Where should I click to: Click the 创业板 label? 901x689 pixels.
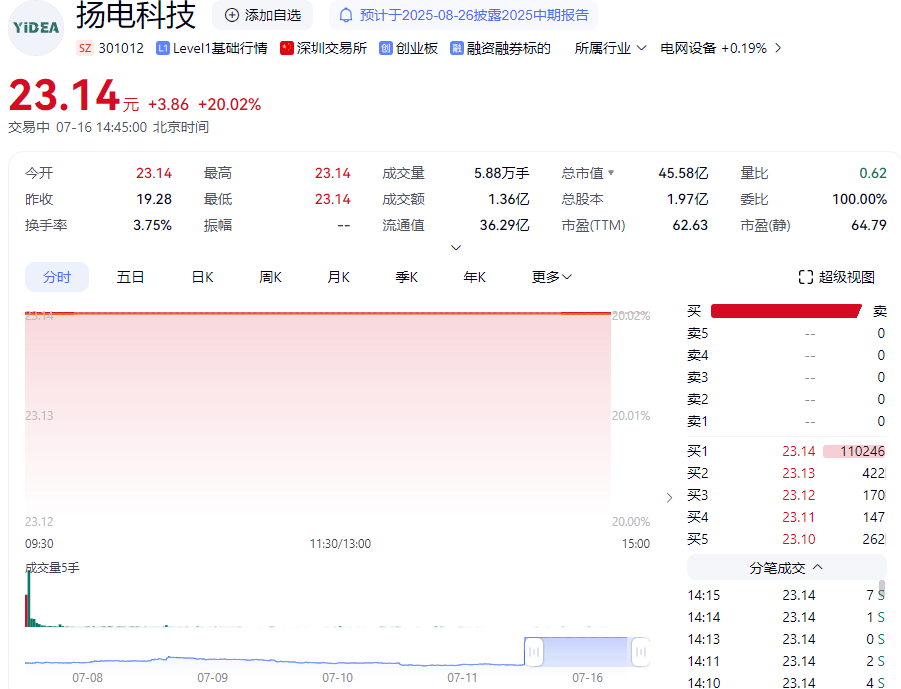click(417, 48)
